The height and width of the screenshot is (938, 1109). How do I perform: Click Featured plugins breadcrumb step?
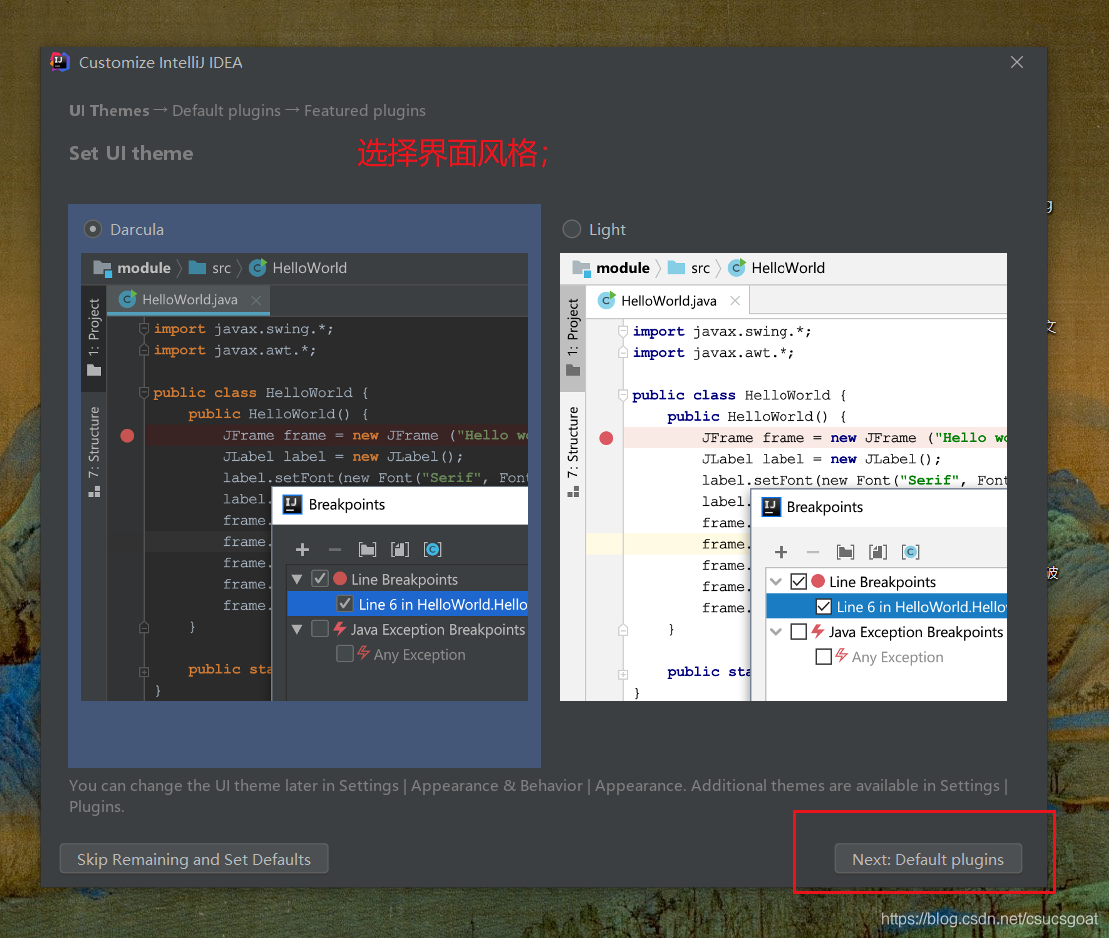[x=365, y=110]
